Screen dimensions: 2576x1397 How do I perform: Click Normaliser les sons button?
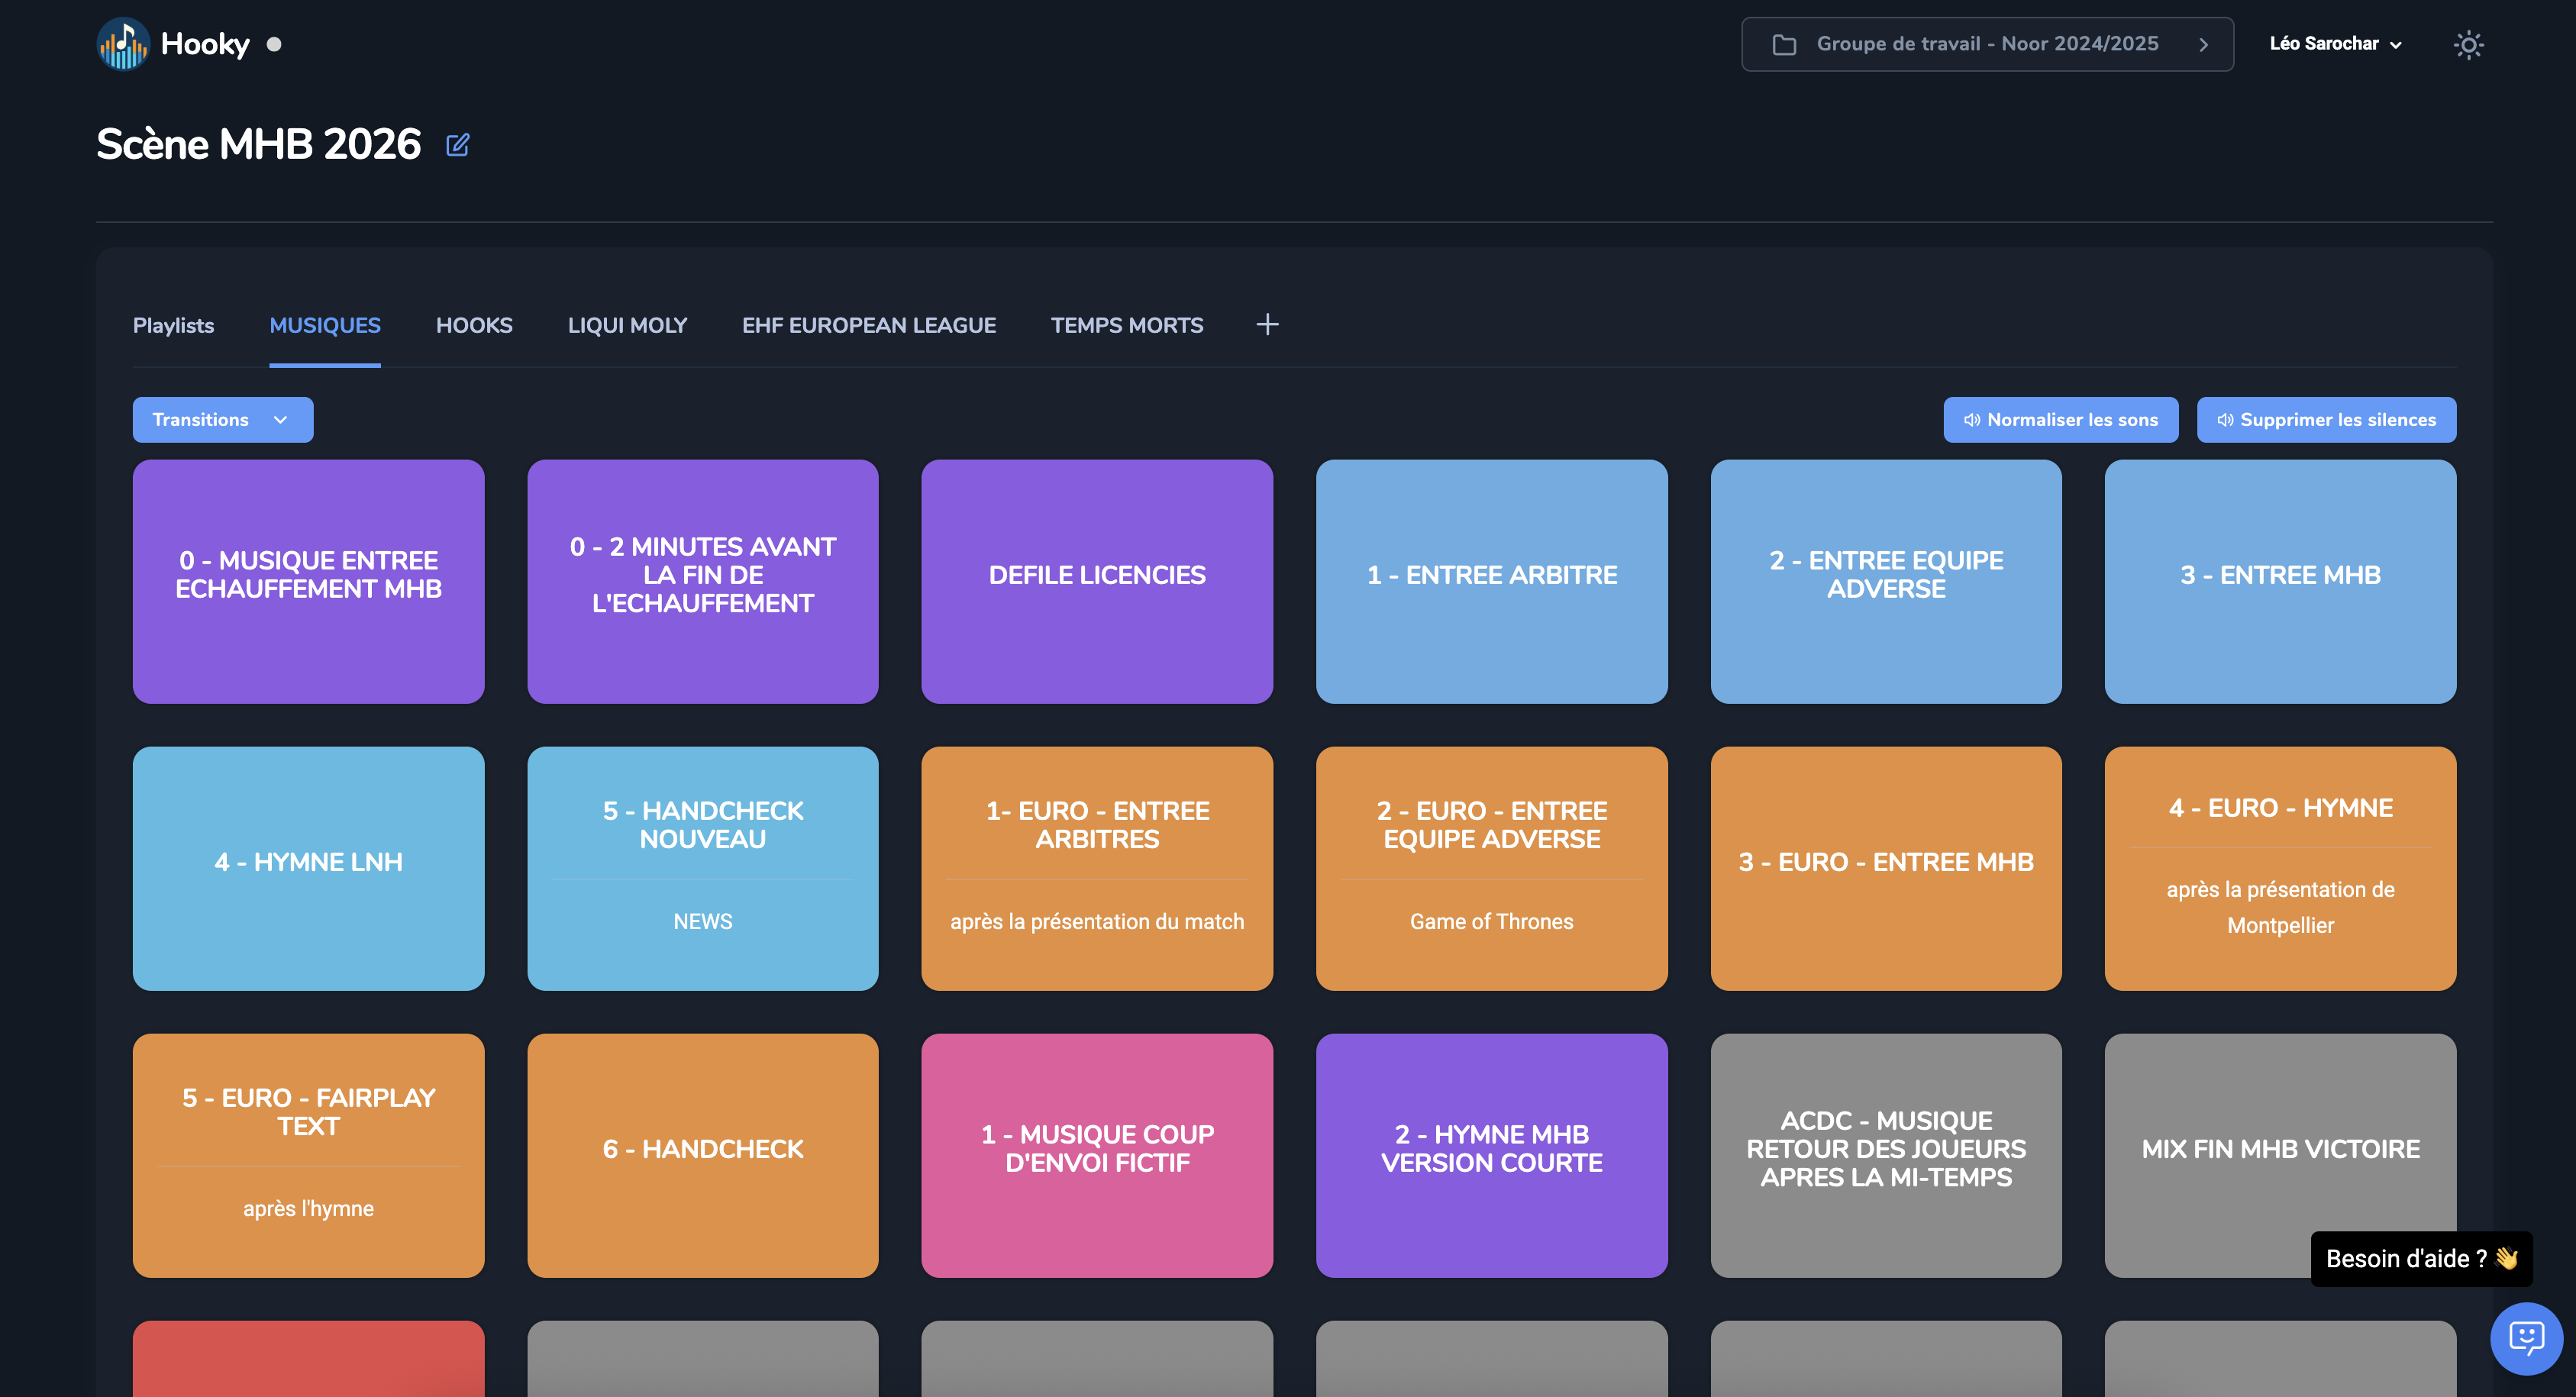point(2060,420)
